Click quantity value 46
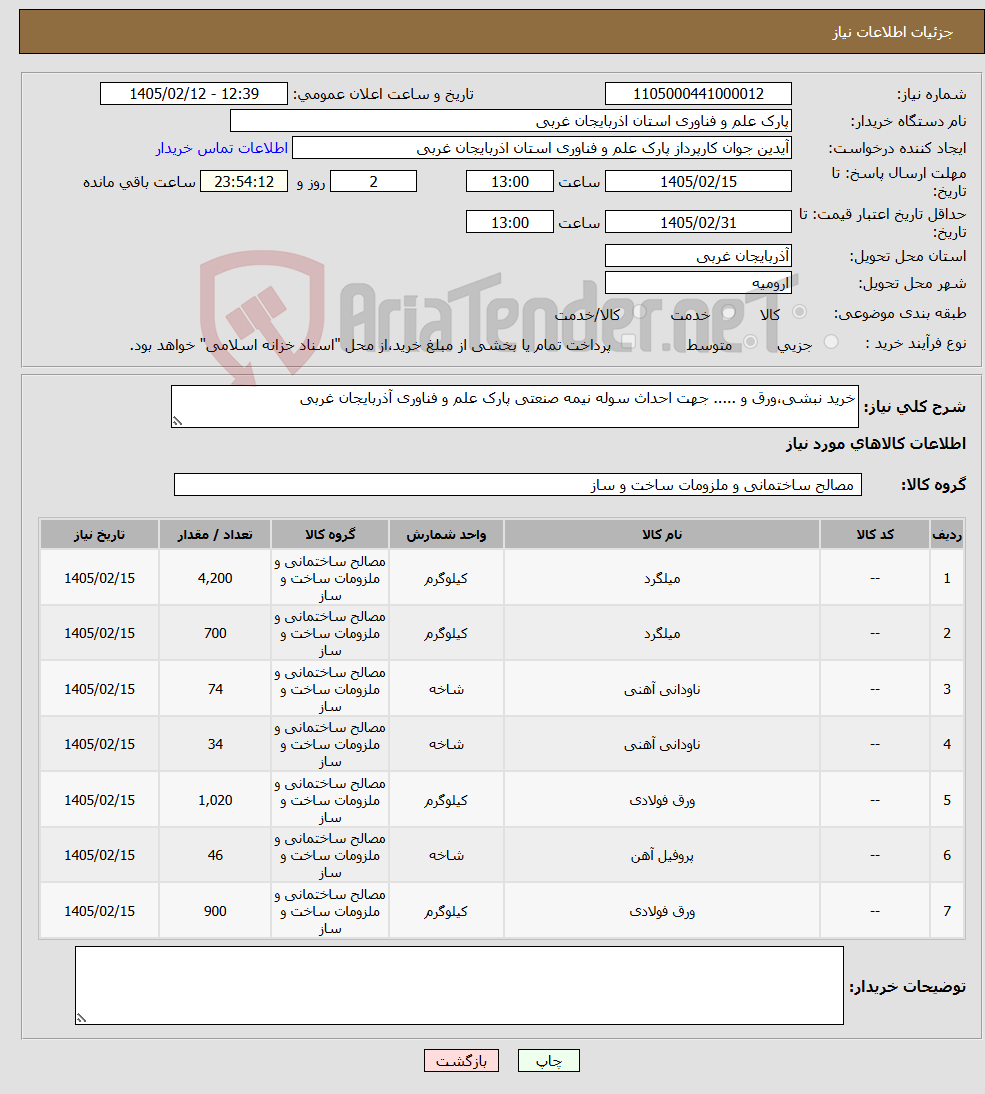985x1094 pixels. (x=215, y=855)
